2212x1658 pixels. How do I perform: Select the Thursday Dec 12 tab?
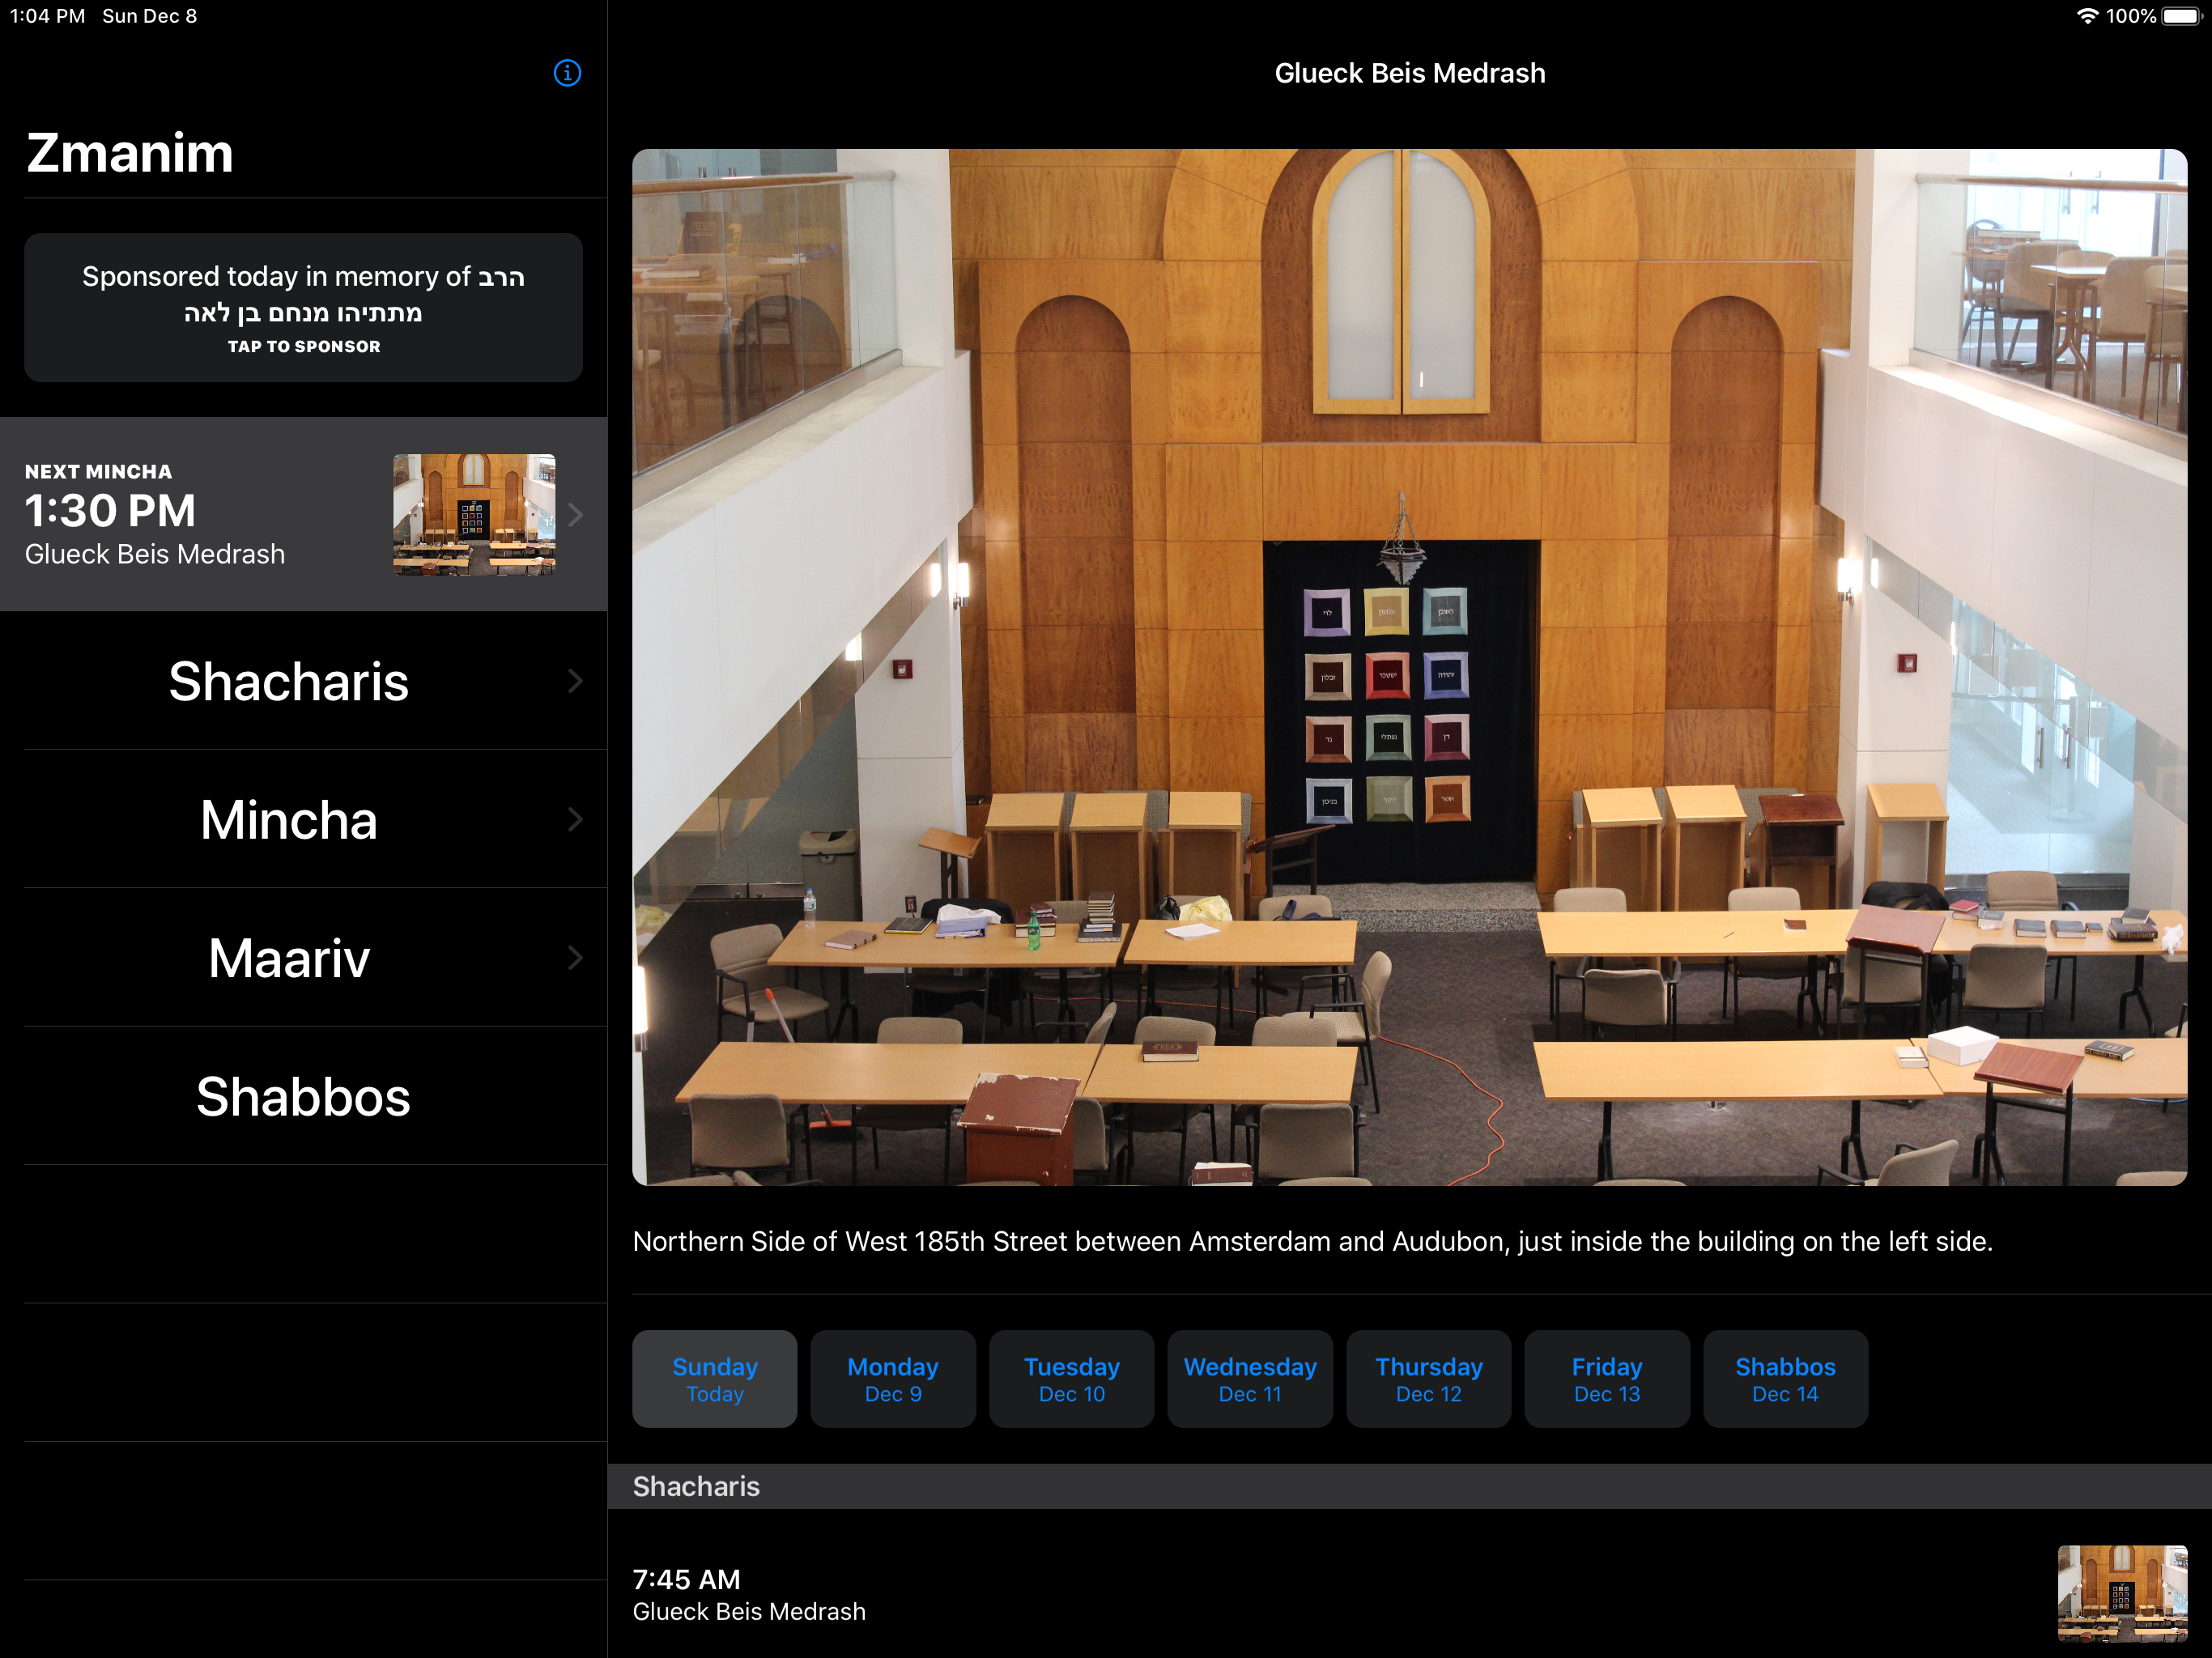coord(1429,1379)
